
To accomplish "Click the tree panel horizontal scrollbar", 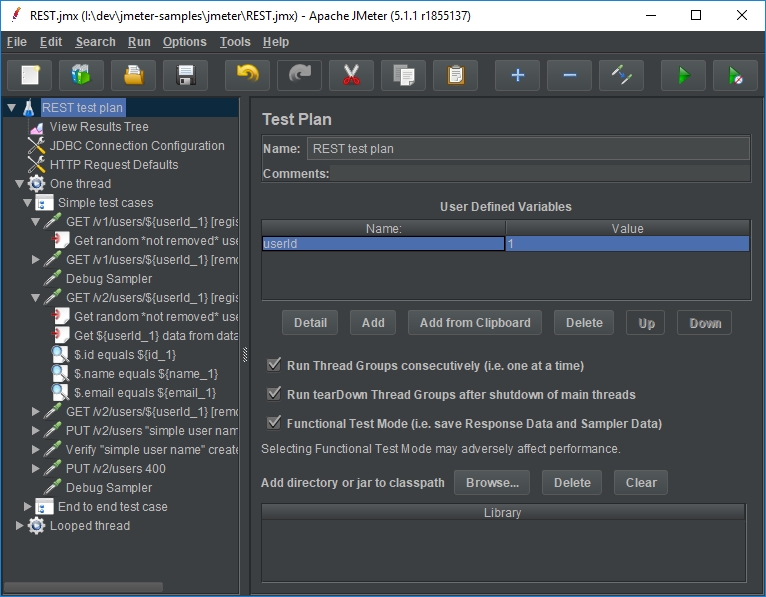I will click(x=83, y=586).
